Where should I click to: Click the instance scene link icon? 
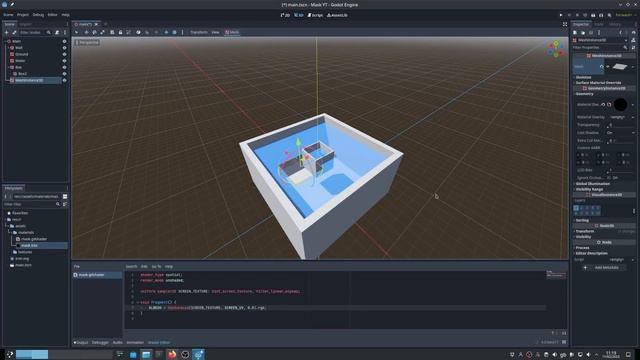pos(14,32)
